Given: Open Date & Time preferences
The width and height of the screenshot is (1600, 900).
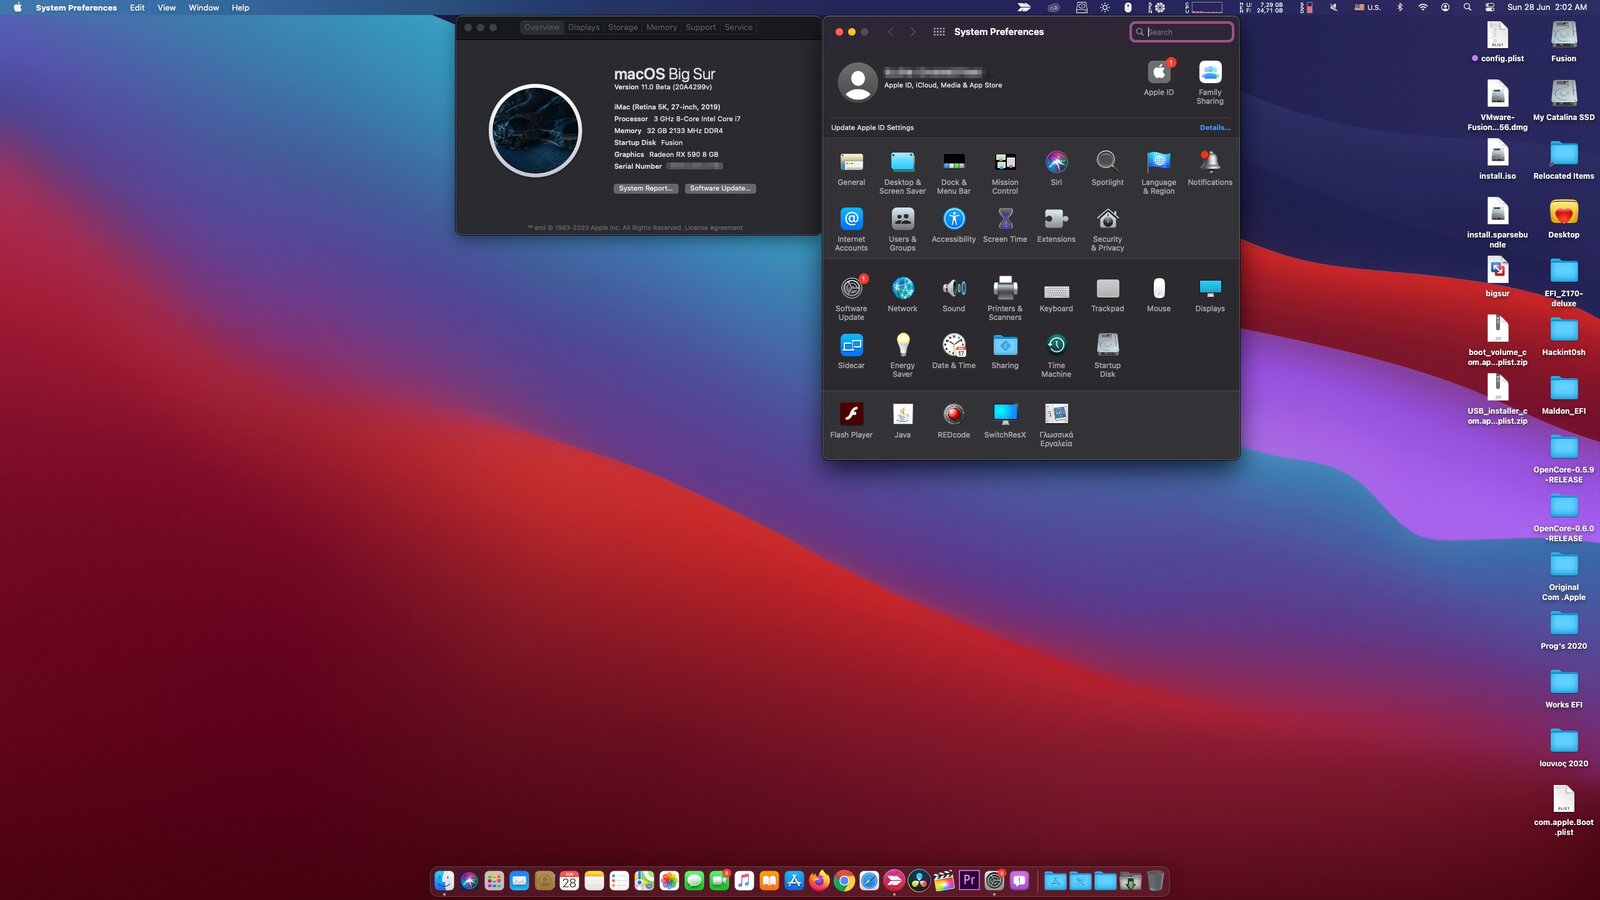Looking at the screenshot, I should (x=954, y=345).
